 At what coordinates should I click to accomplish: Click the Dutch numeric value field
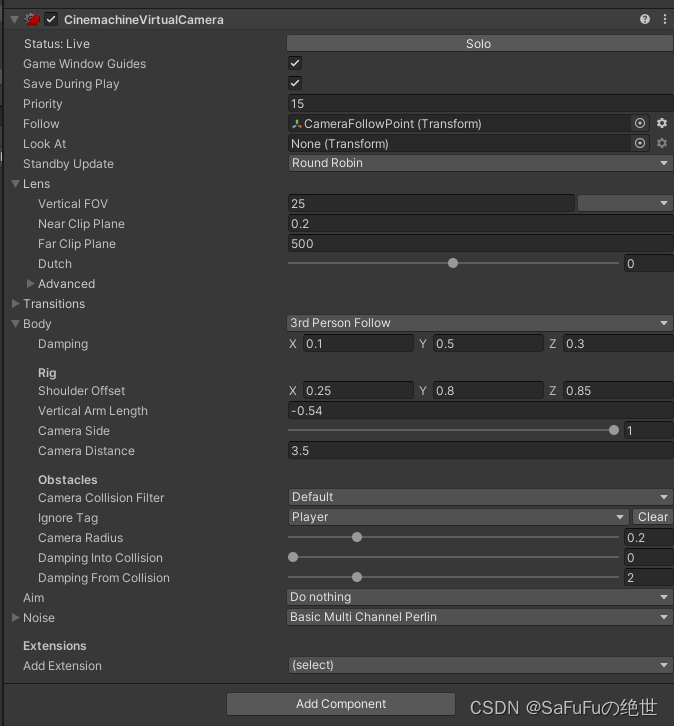(x=649, y=263)
